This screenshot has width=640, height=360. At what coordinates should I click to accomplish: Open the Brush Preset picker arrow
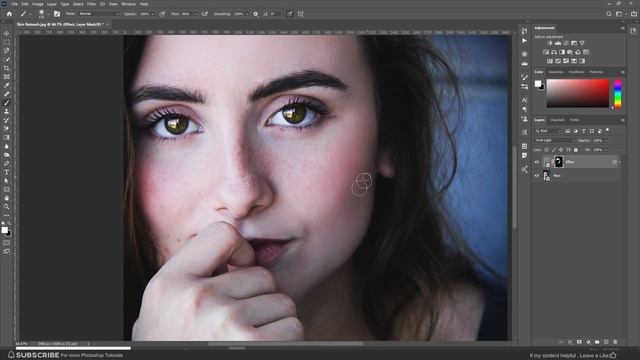tap(48, 14)
